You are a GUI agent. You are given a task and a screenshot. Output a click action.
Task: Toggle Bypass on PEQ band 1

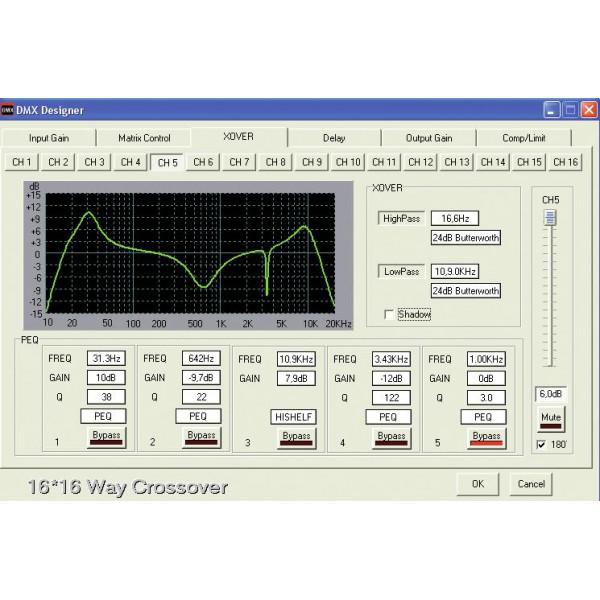coord(103,437)
